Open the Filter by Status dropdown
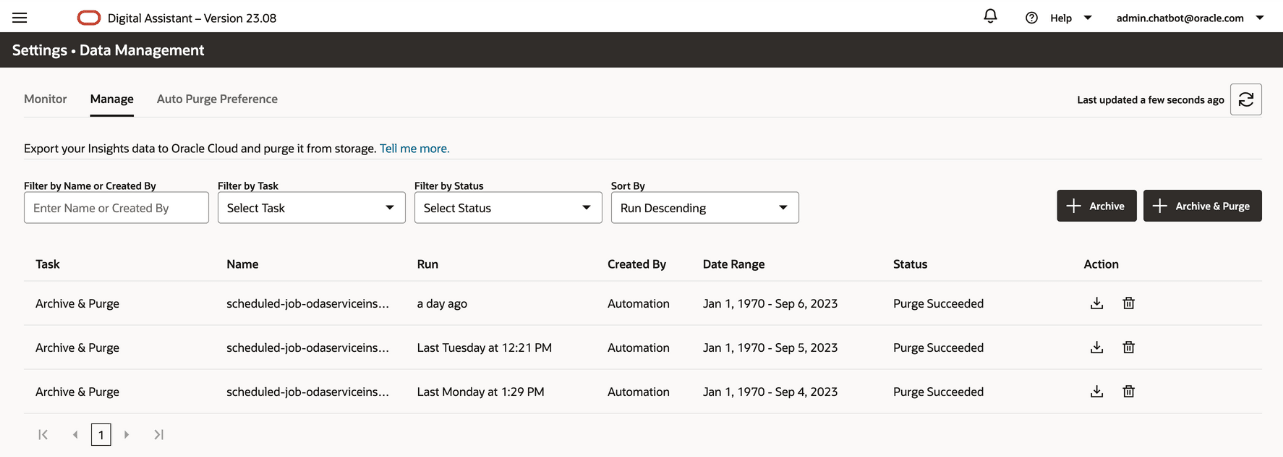This screenshot has width=1283, height=457. click(507, 208)
